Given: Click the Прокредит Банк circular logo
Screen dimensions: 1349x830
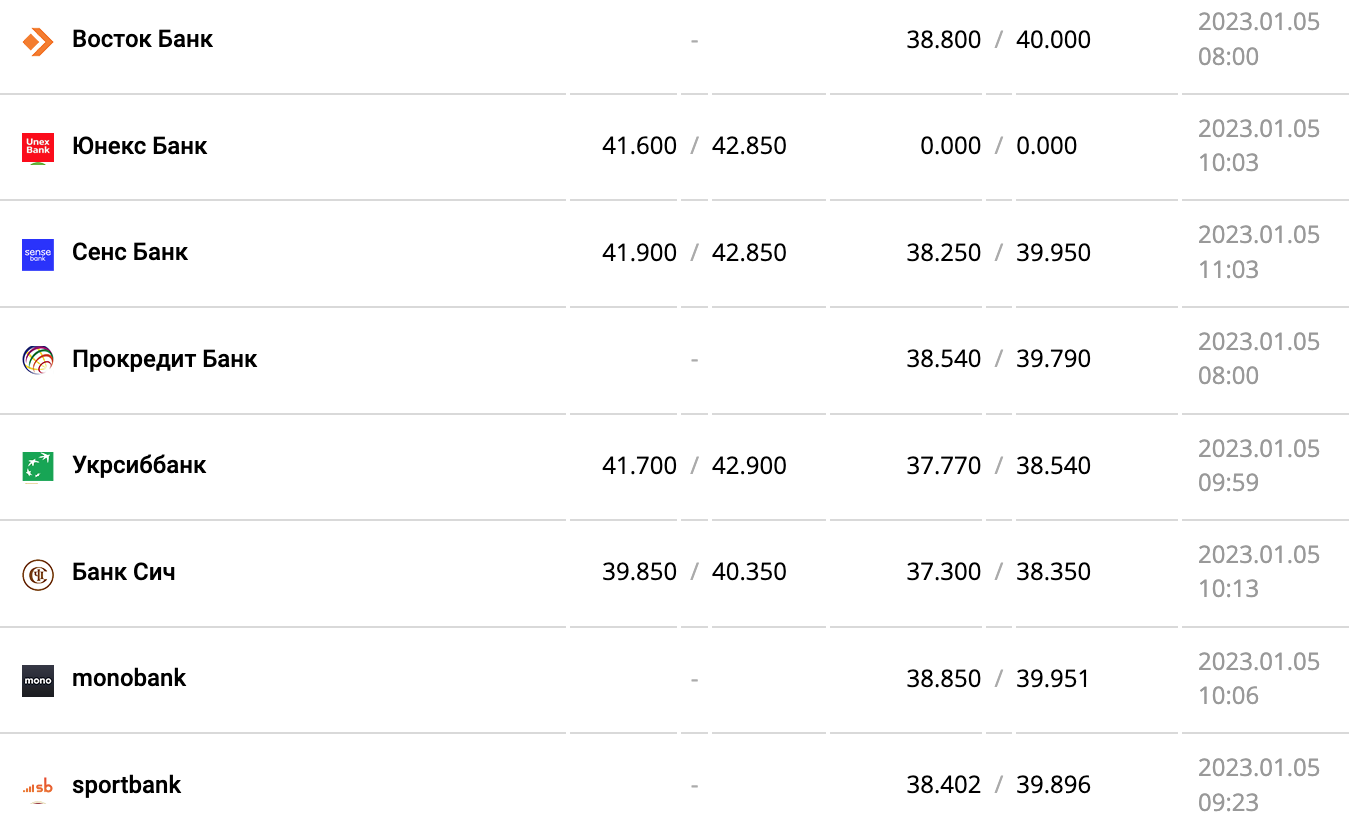Looking at the screenshot, I should click(x=38, y=360).
